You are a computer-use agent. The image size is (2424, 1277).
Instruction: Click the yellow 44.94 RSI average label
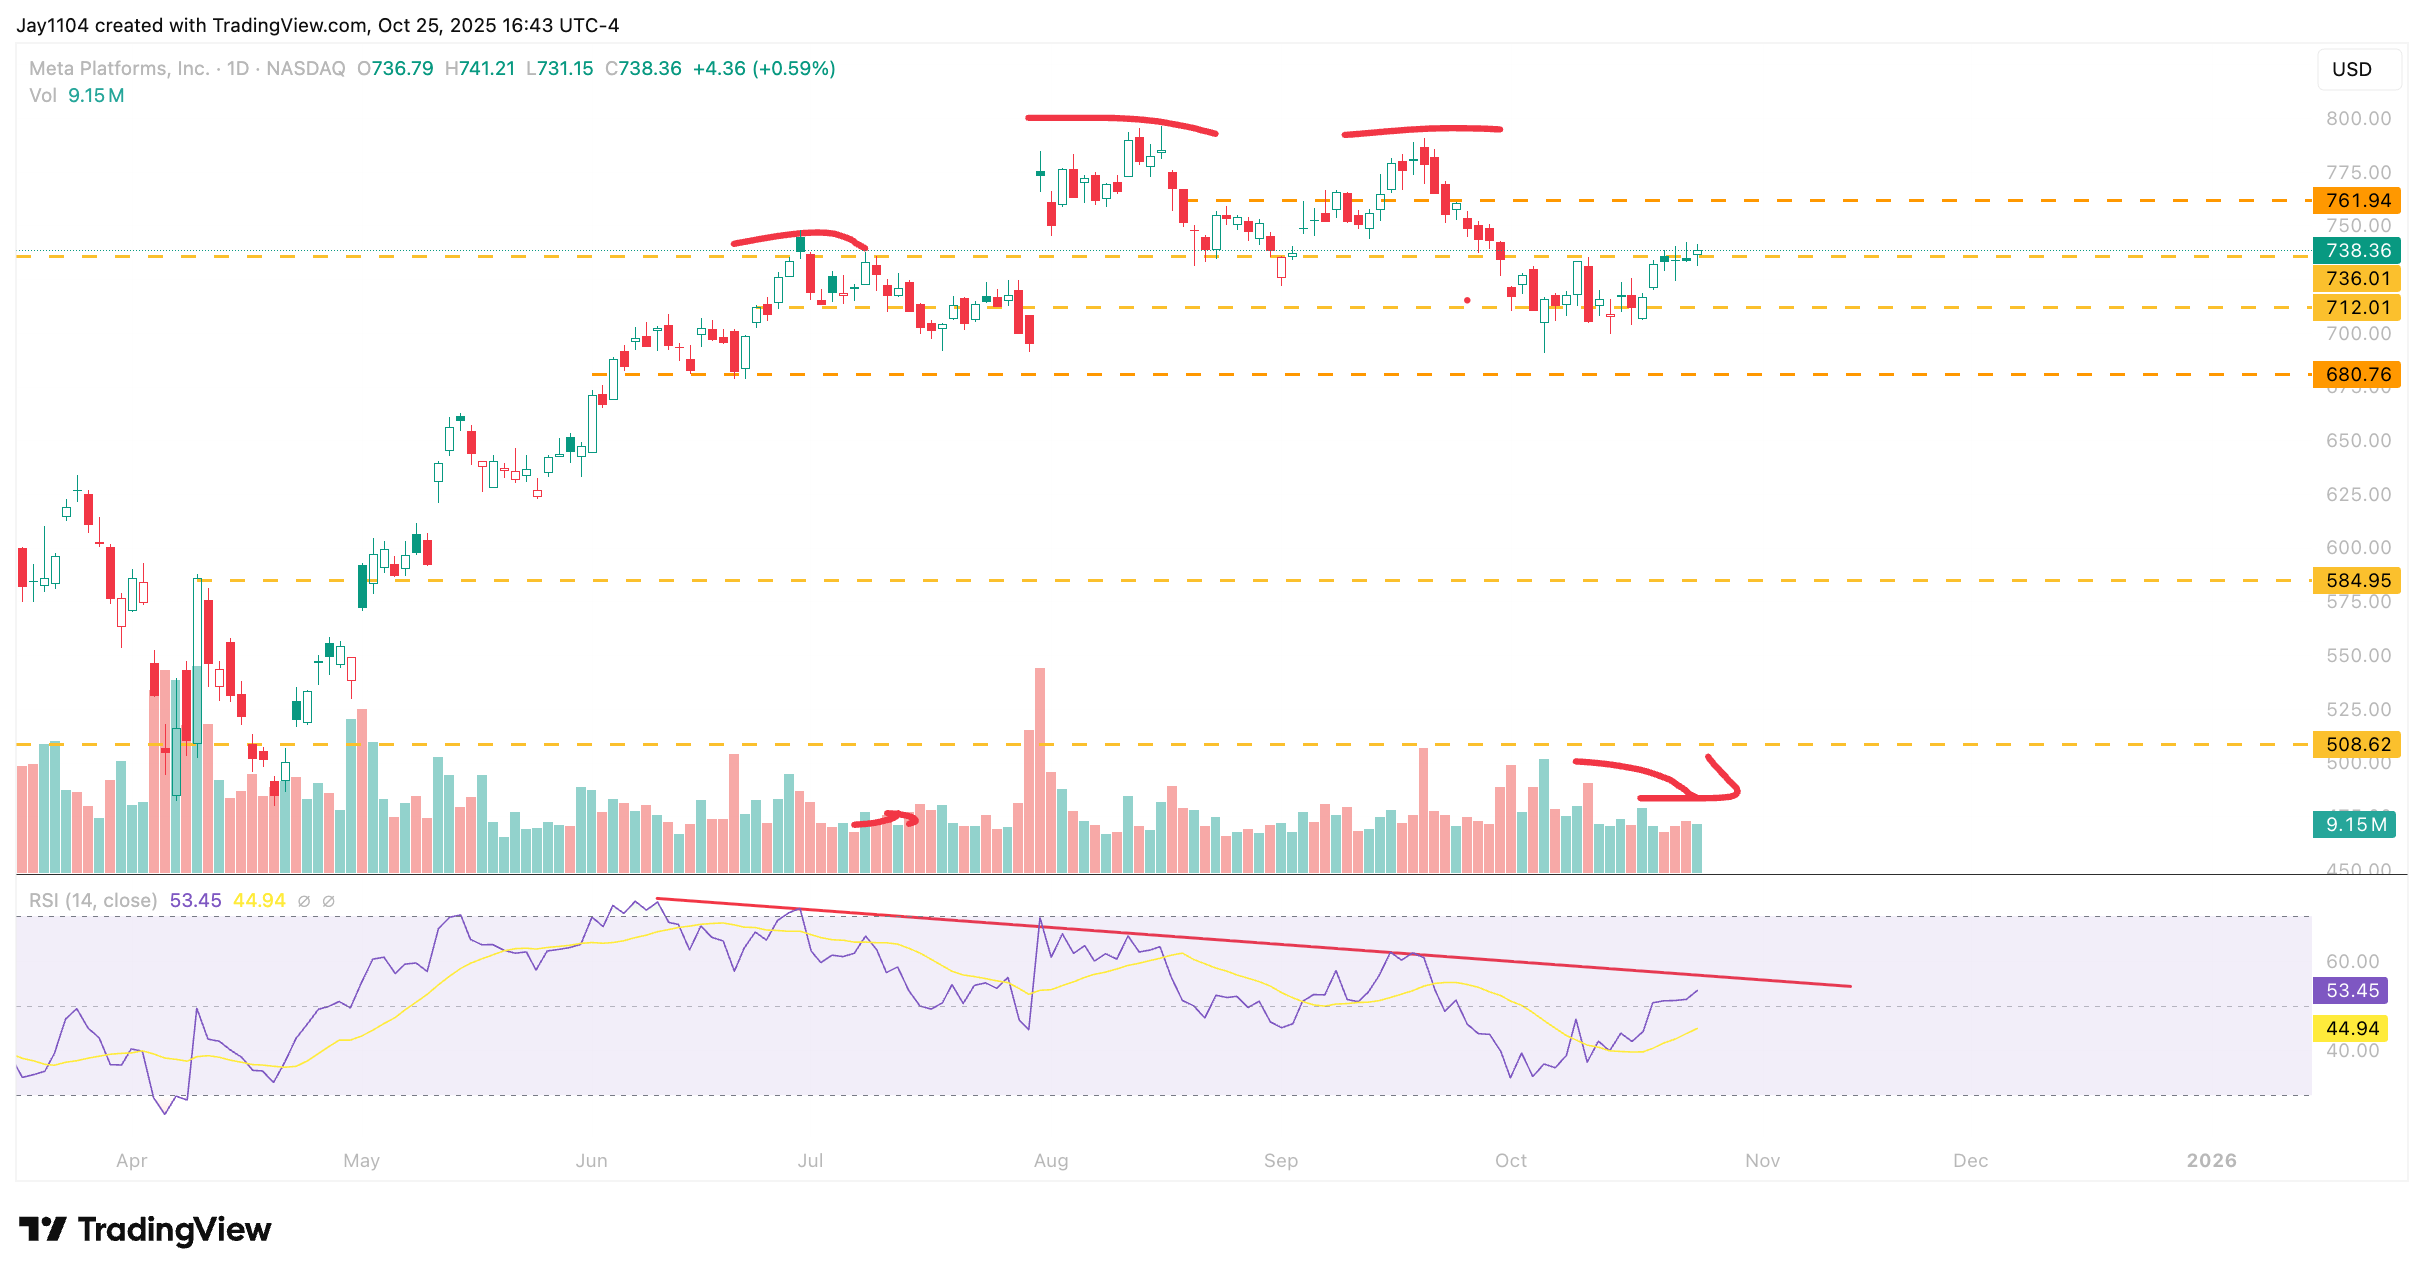point(2351,1028)
